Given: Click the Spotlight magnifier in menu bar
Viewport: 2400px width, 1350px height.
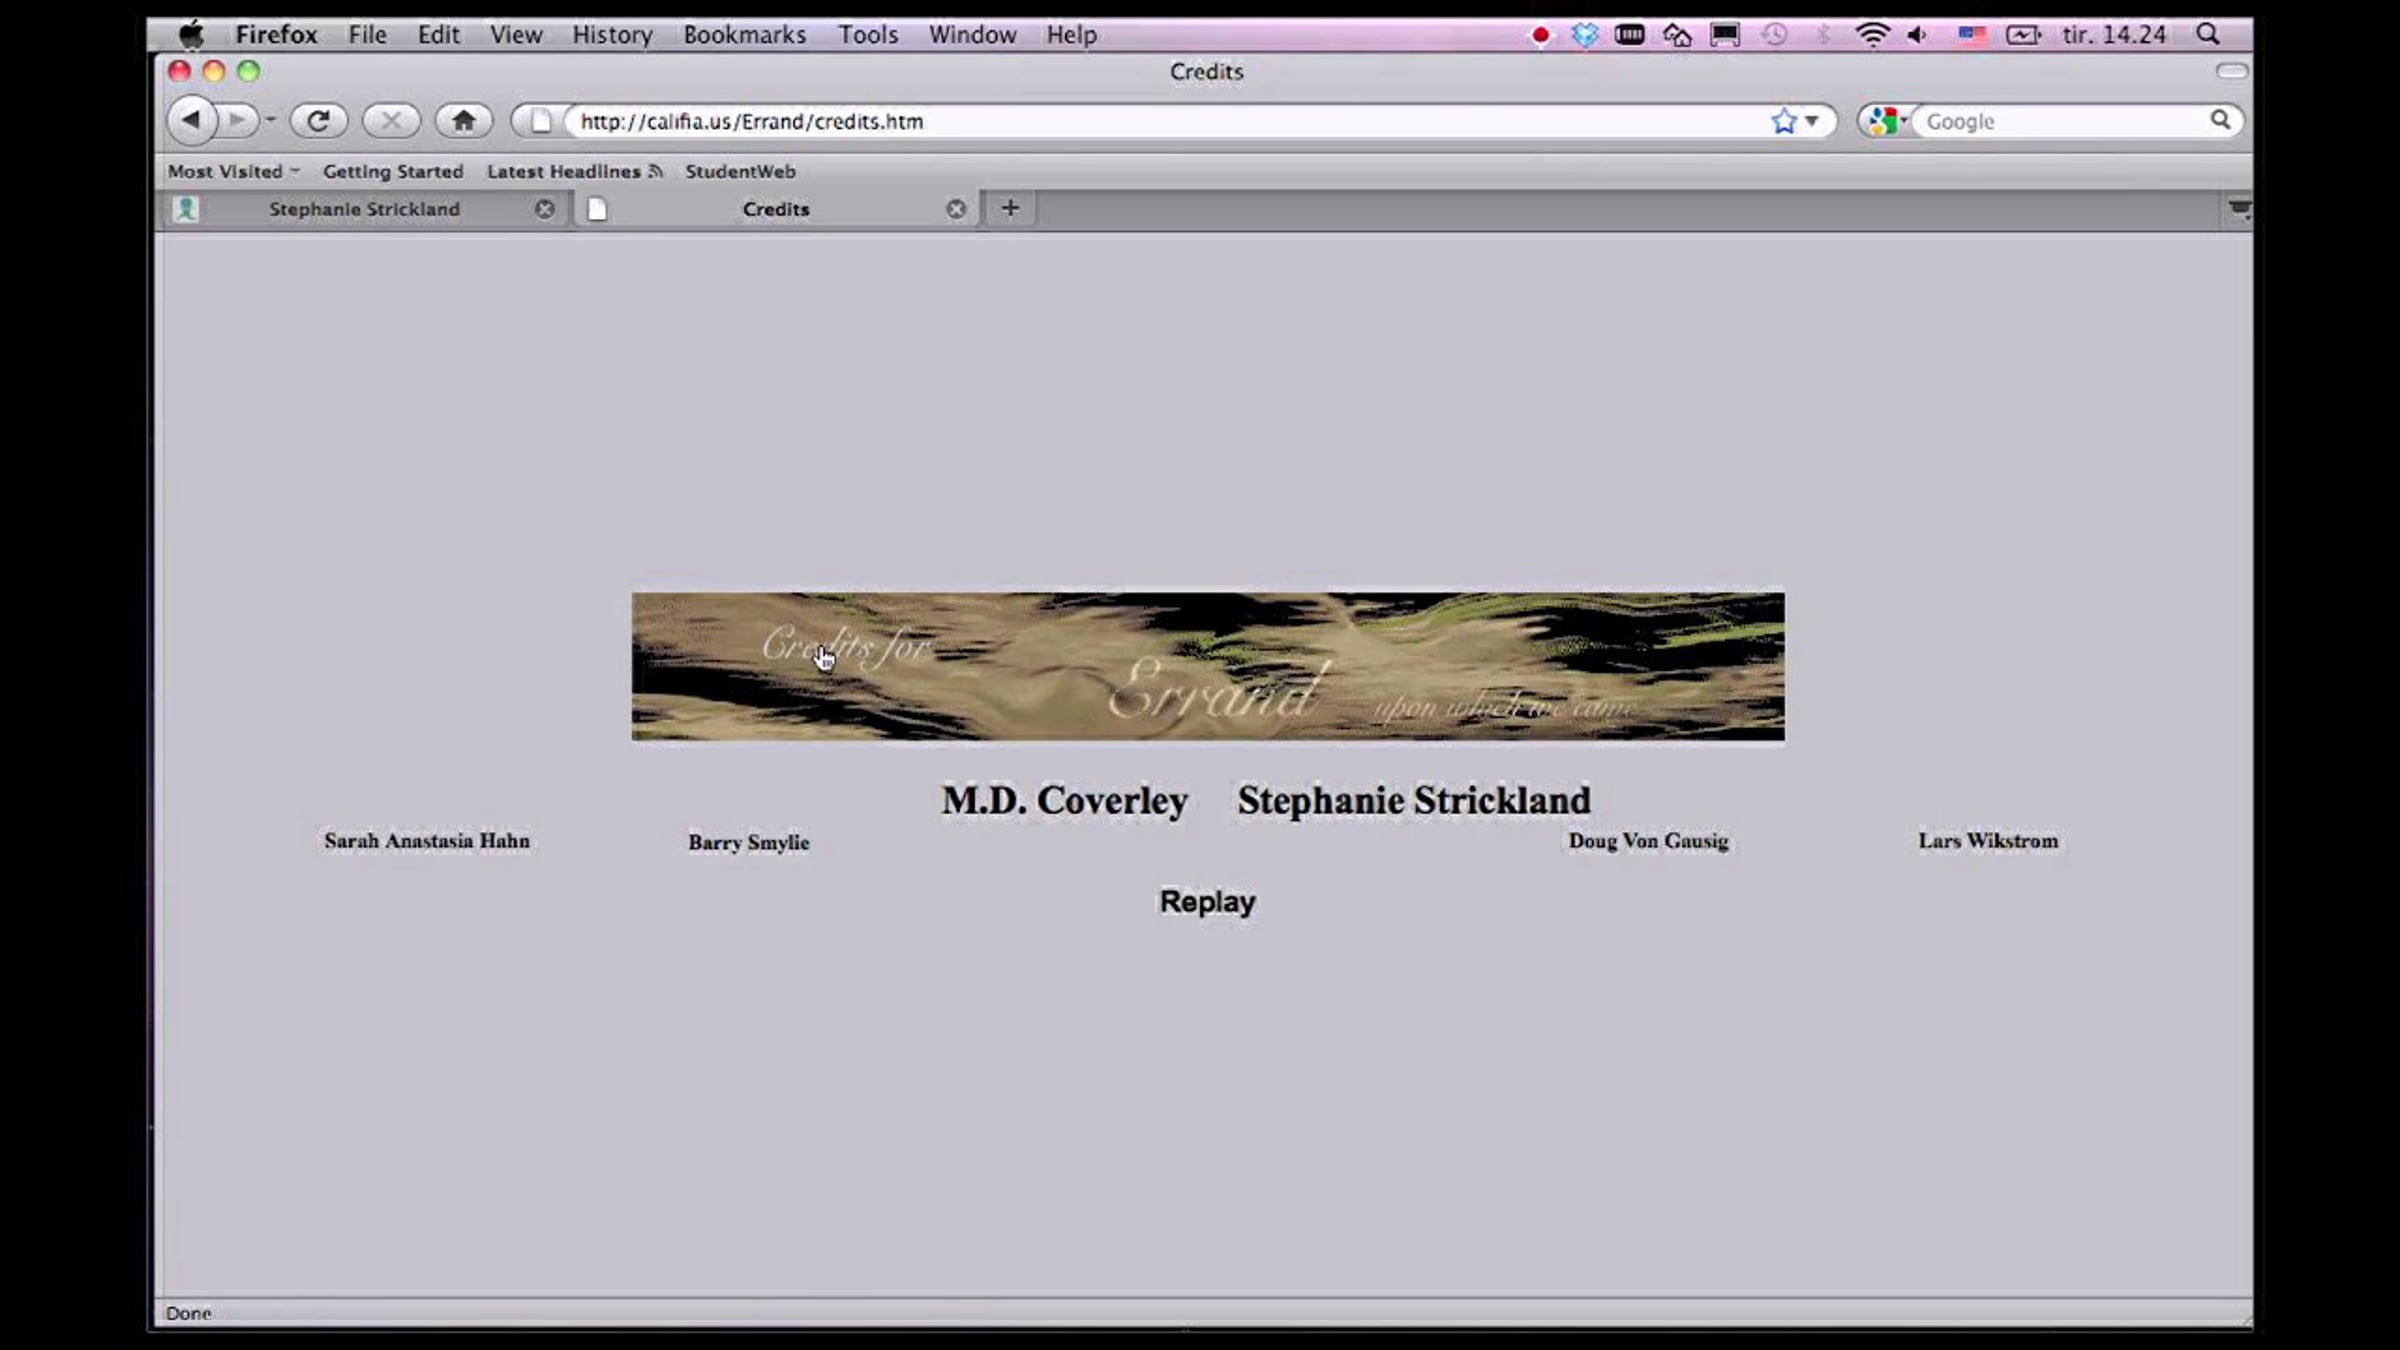Looking at the screenshot, I should (2208, 35).
